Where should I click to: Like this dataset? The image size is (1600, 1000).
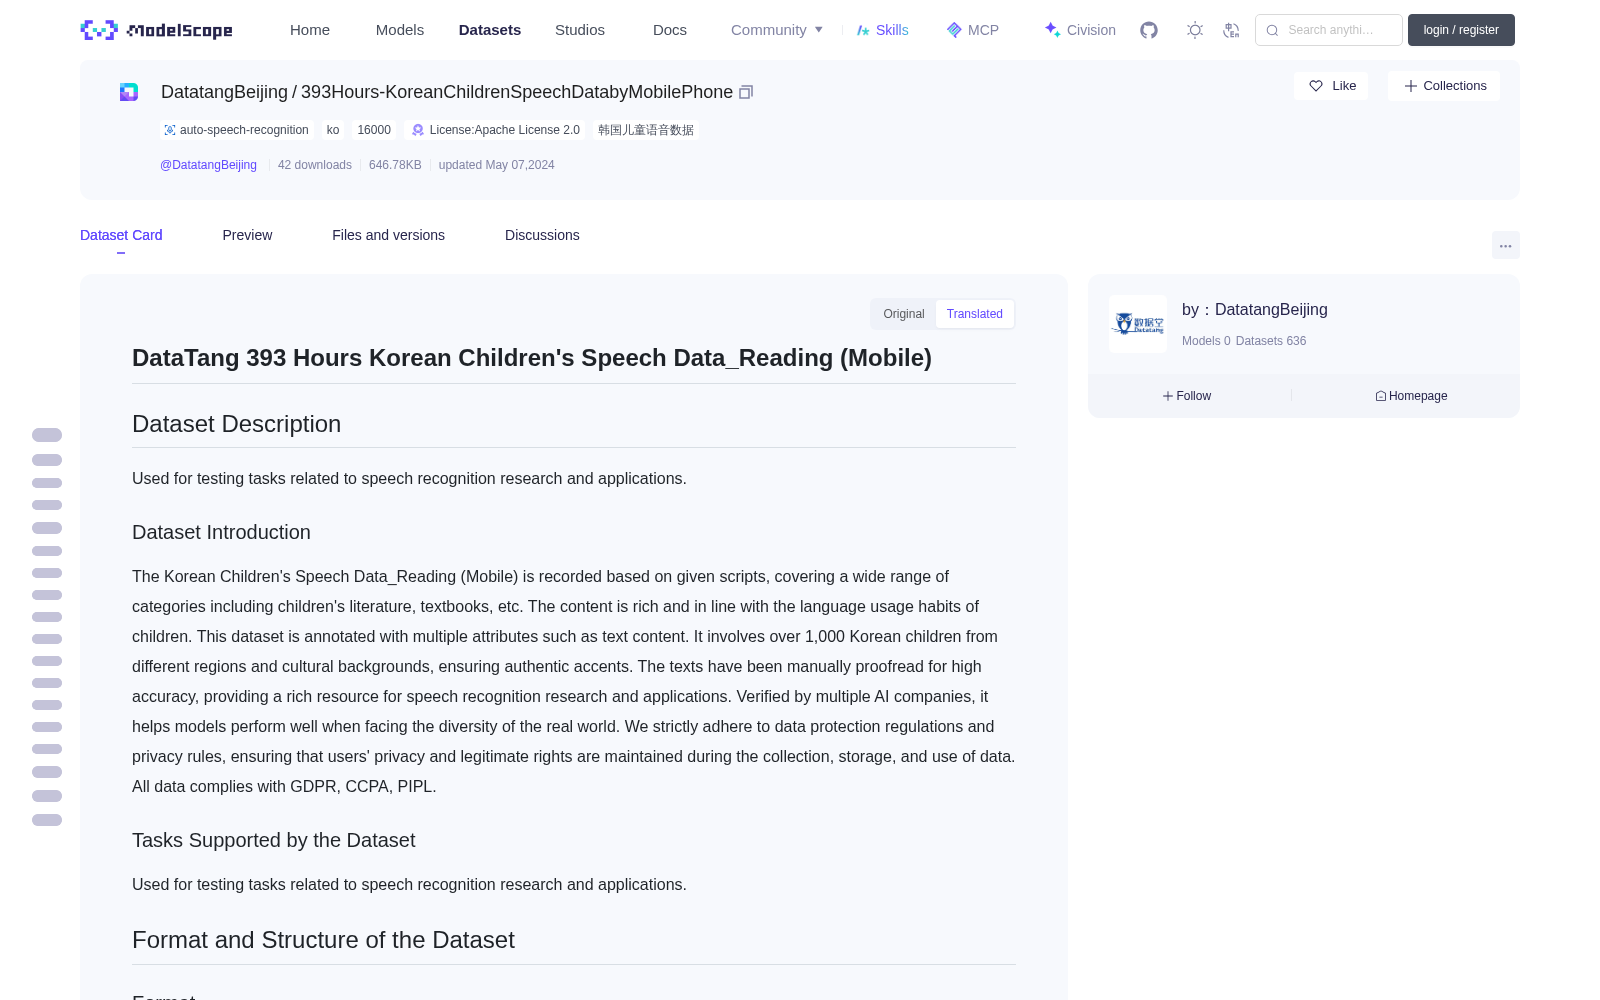point(1332,86)
